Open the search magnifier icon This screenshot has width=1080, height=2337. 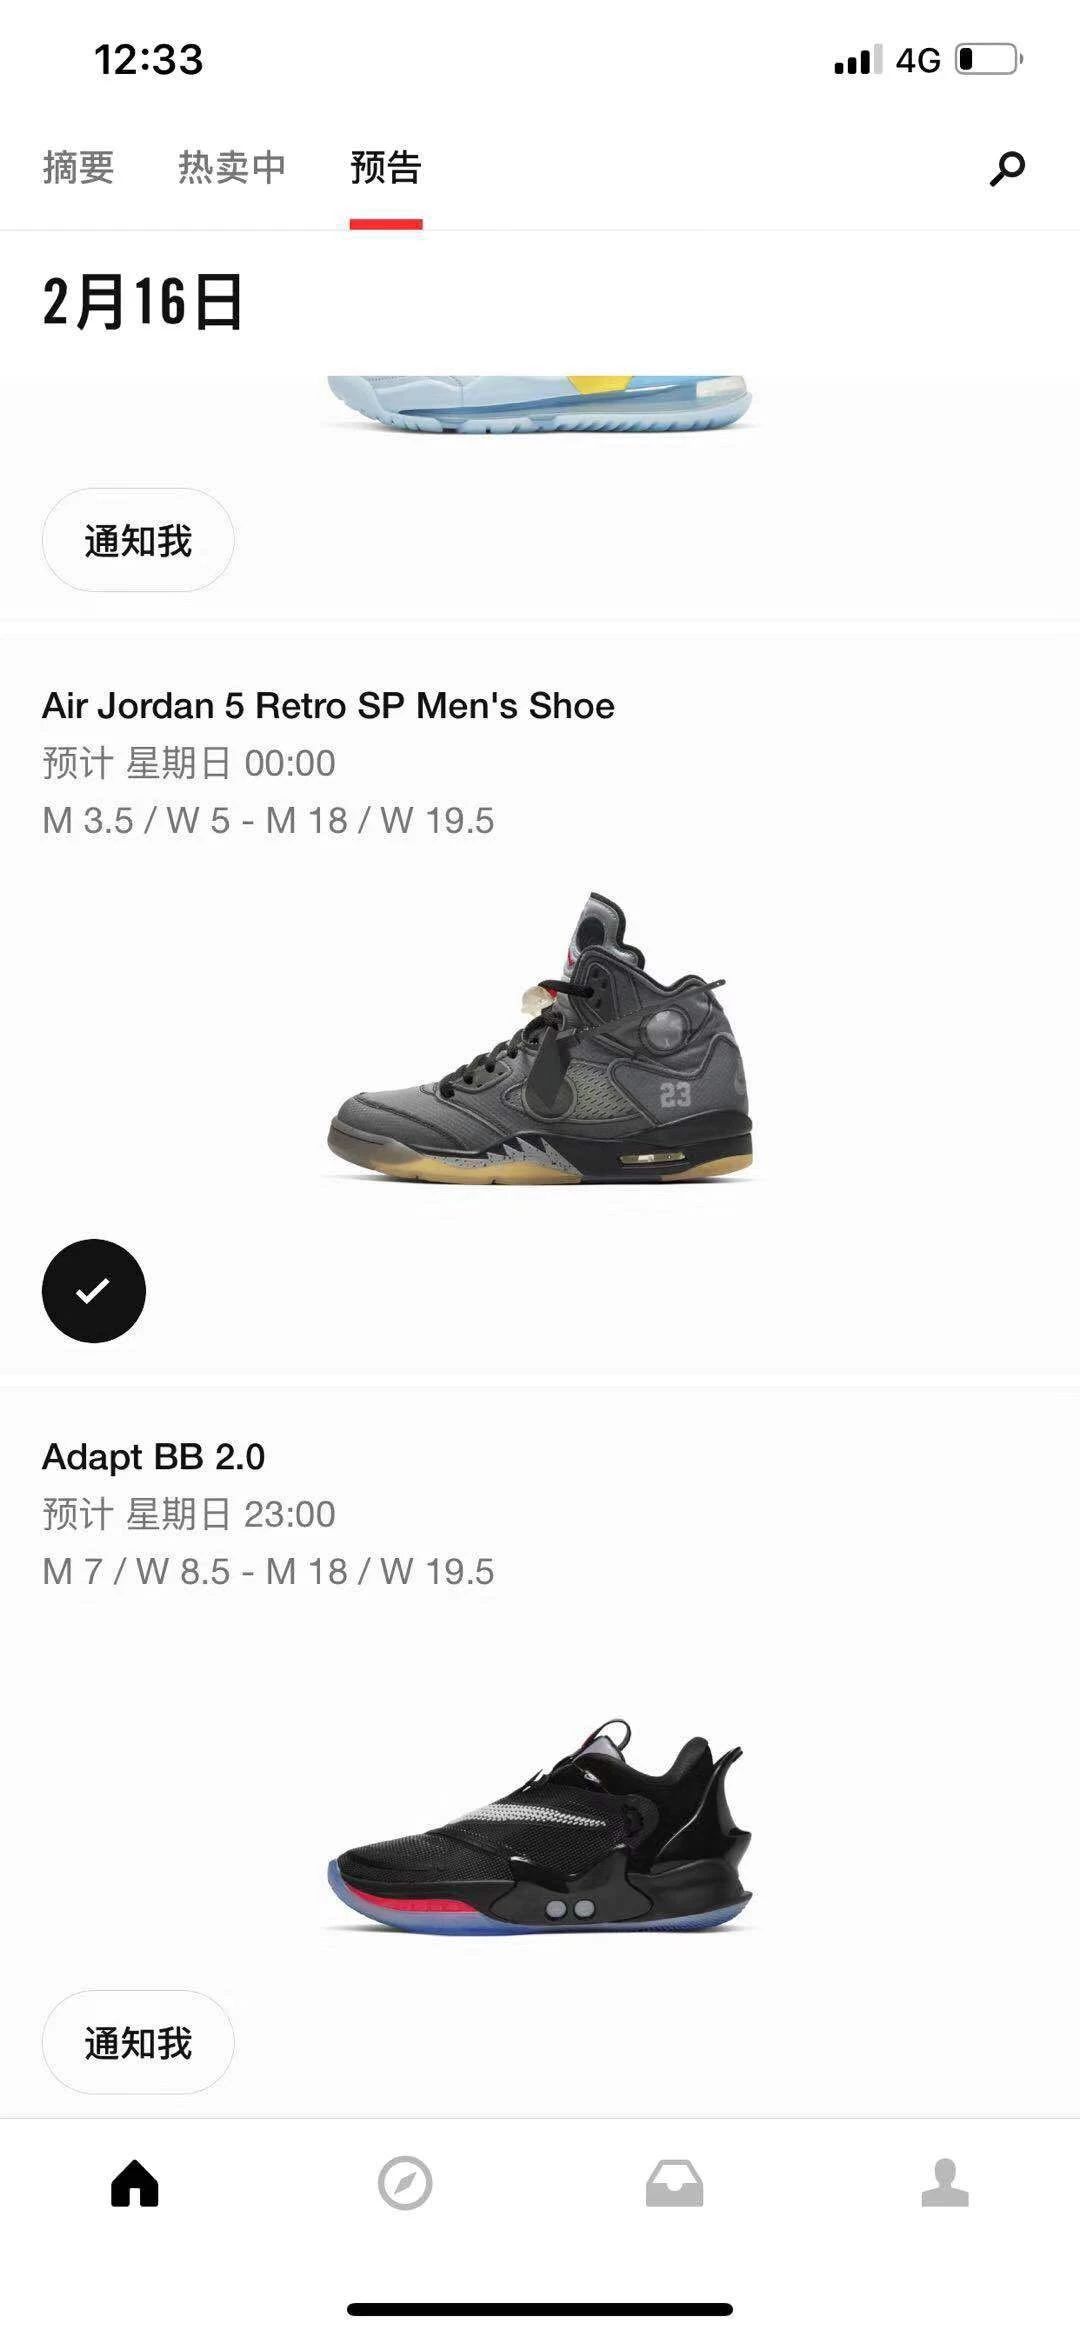[x=1007, y=168]
